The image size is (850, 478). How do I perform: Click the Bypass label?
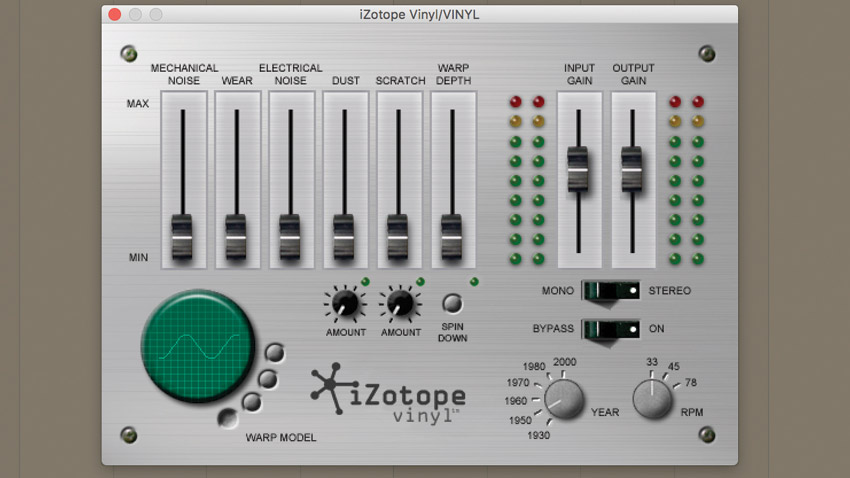553,328
